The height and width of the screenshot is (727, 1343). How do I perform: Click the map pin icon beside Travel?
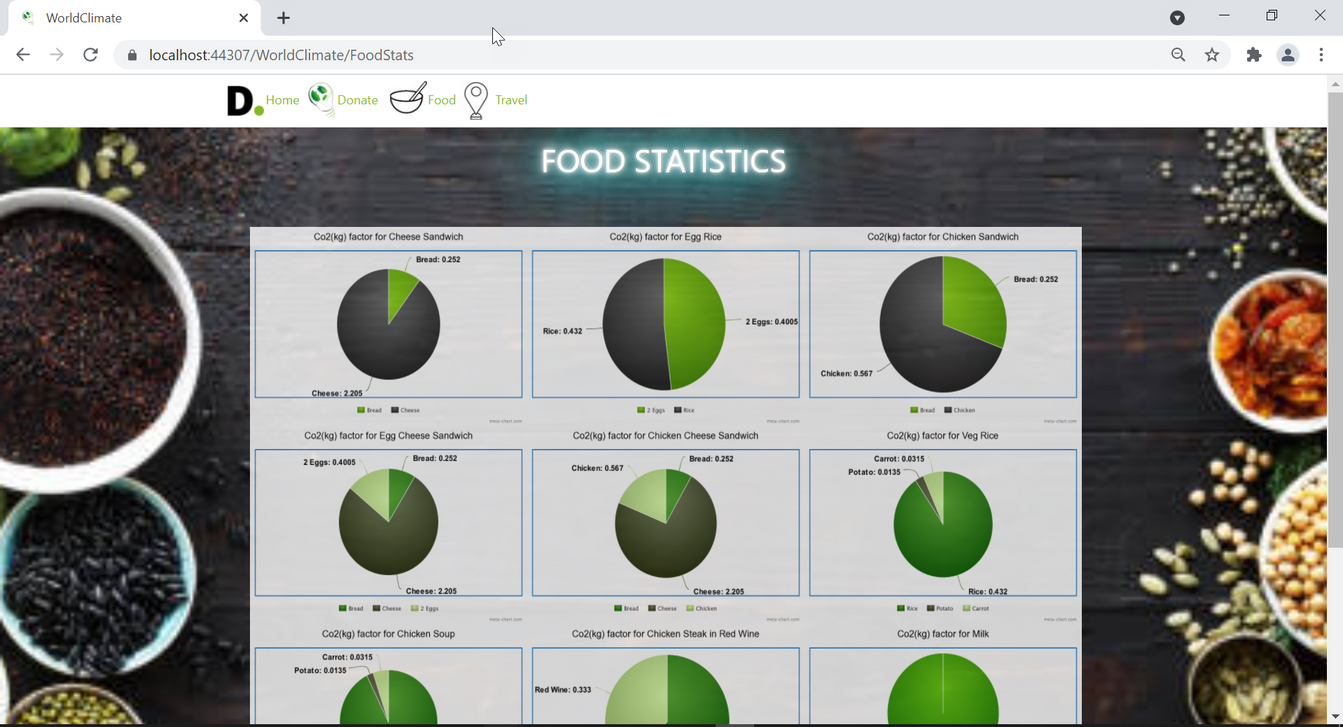tap(476, 101)
